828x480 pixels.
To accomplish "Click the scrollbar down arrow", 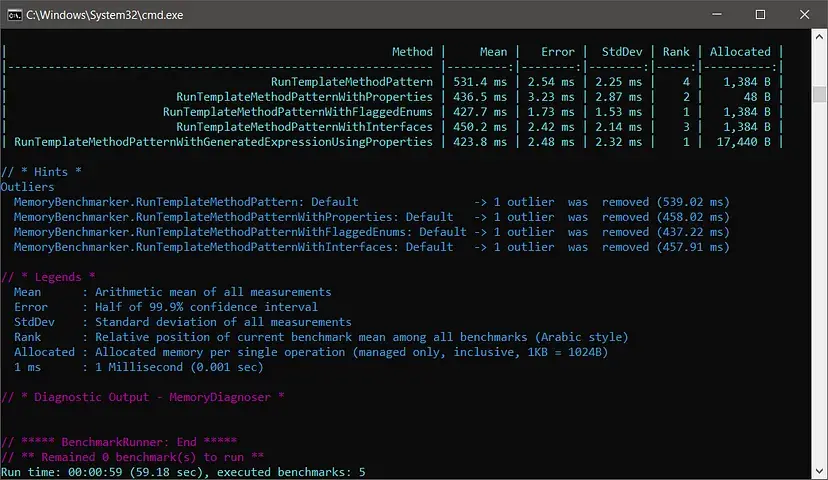I will tap(819, 471).
